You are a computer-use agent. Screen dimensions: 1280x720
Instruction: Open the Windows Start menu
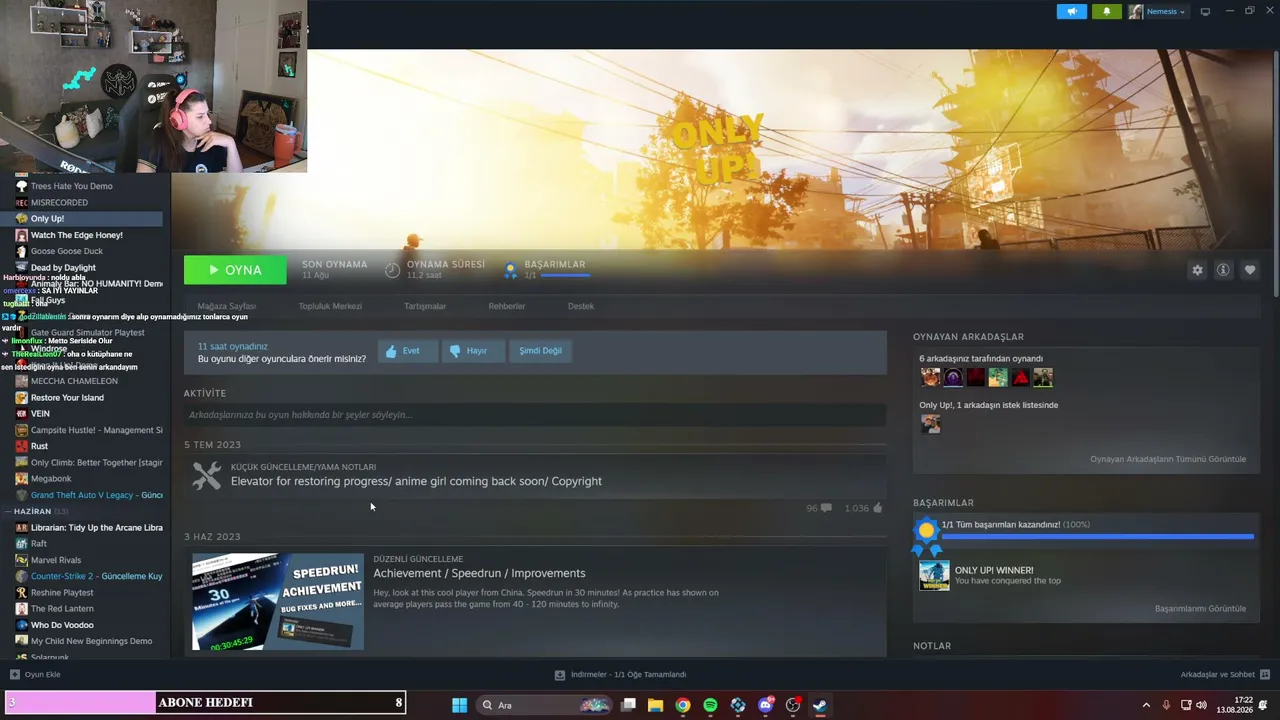tap(459, 705)
